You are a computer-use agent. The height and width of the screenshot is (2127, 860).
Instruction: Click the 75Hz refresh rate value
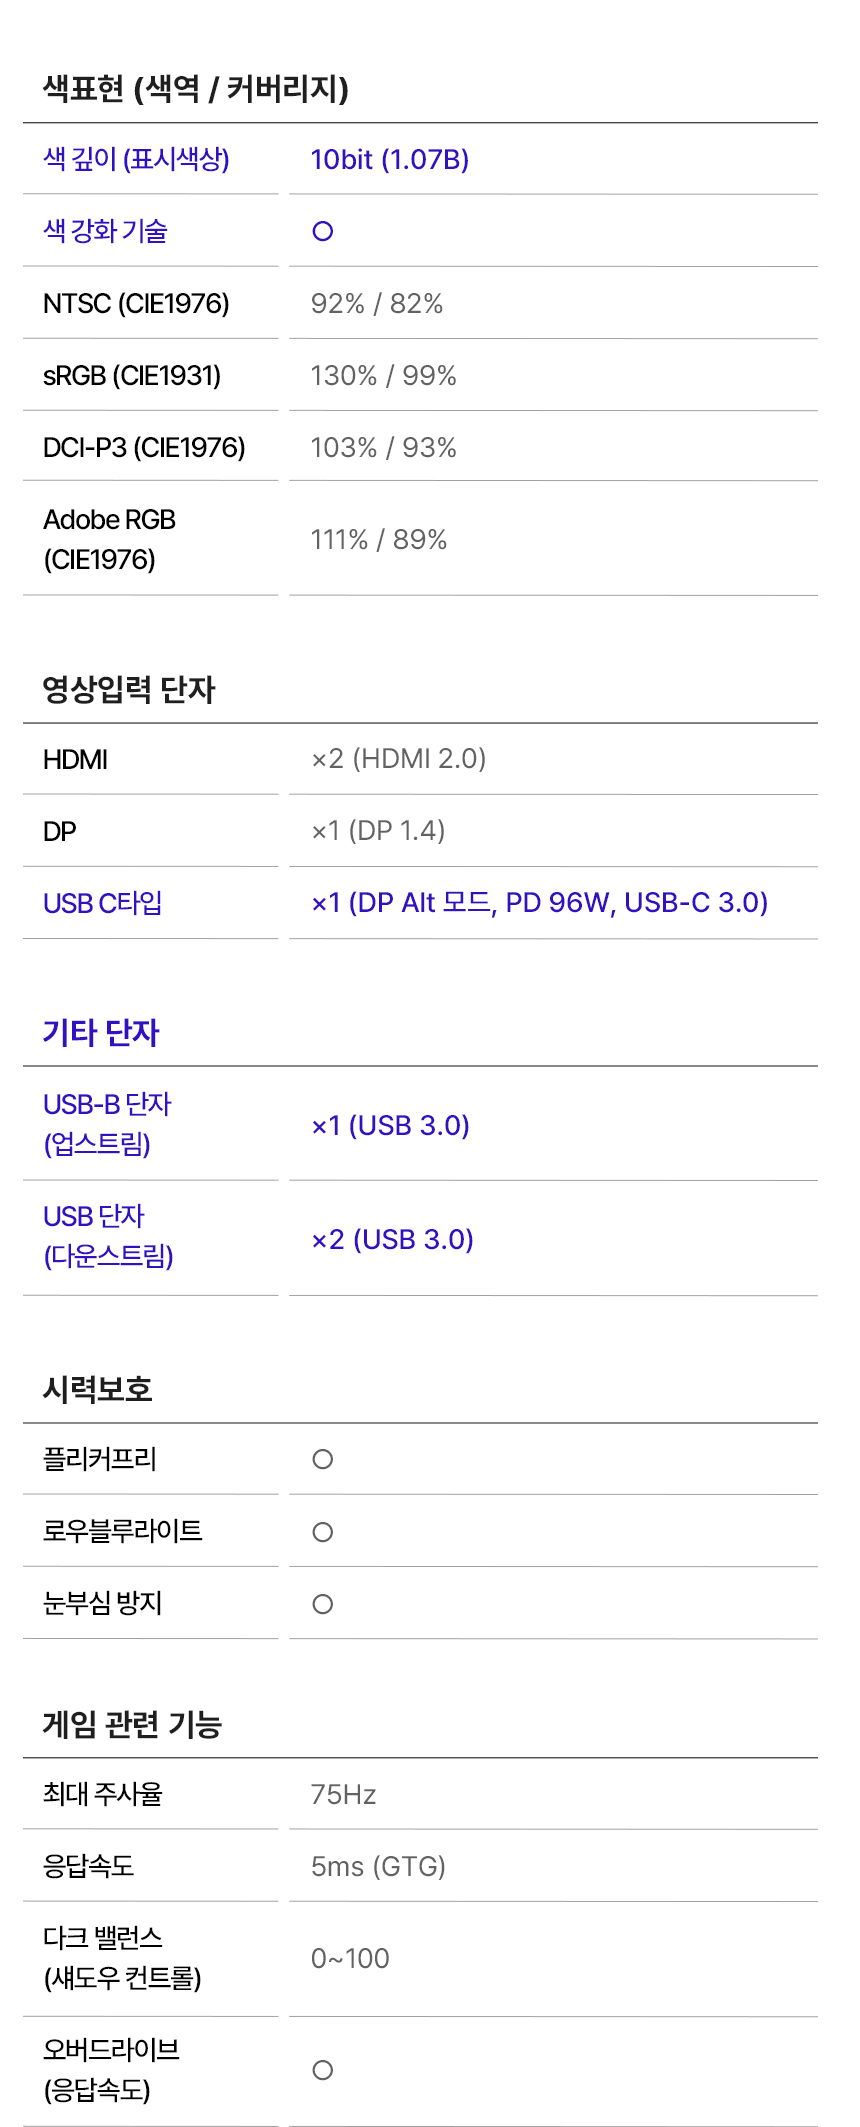pyautogui.click(x=344, y=1795)
